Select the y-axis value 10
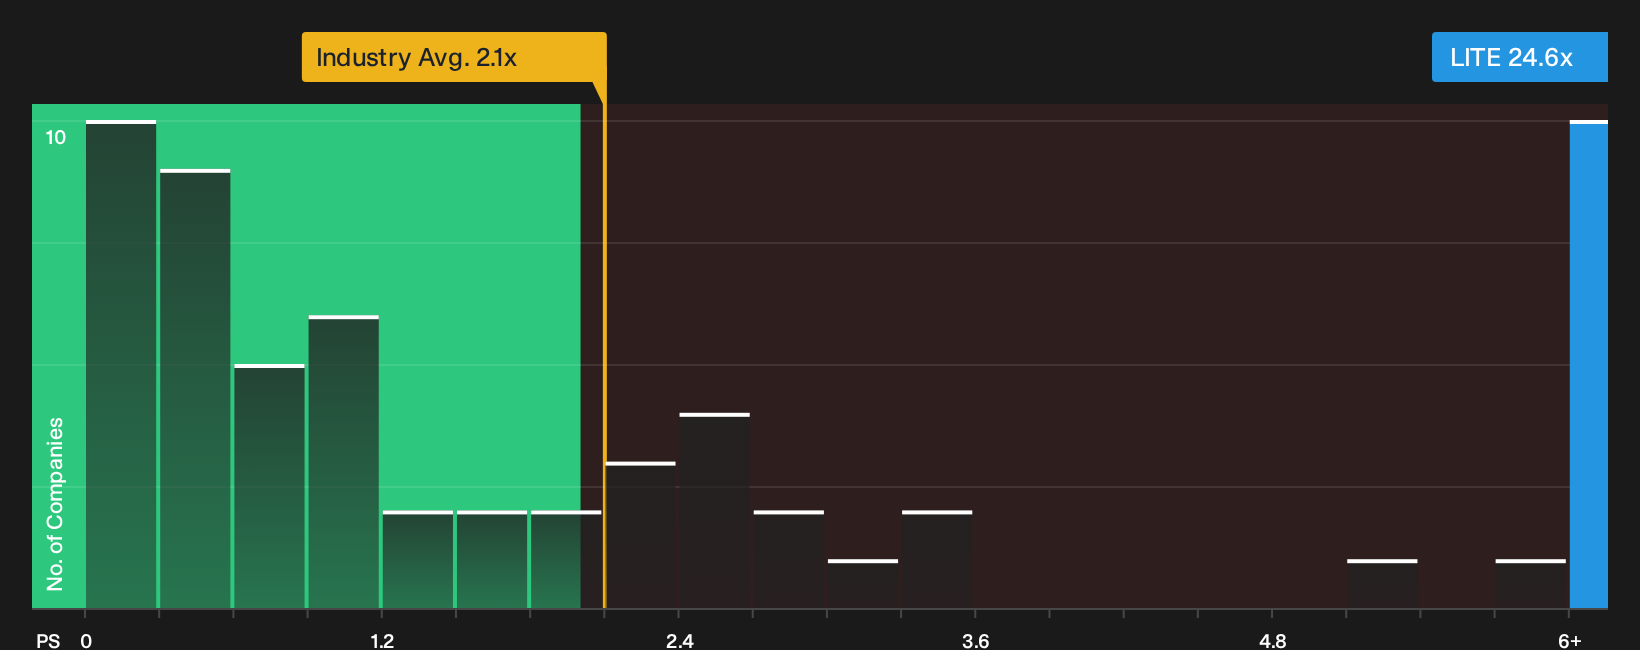This screenshot has width=1640, height=650. (56, 137)
